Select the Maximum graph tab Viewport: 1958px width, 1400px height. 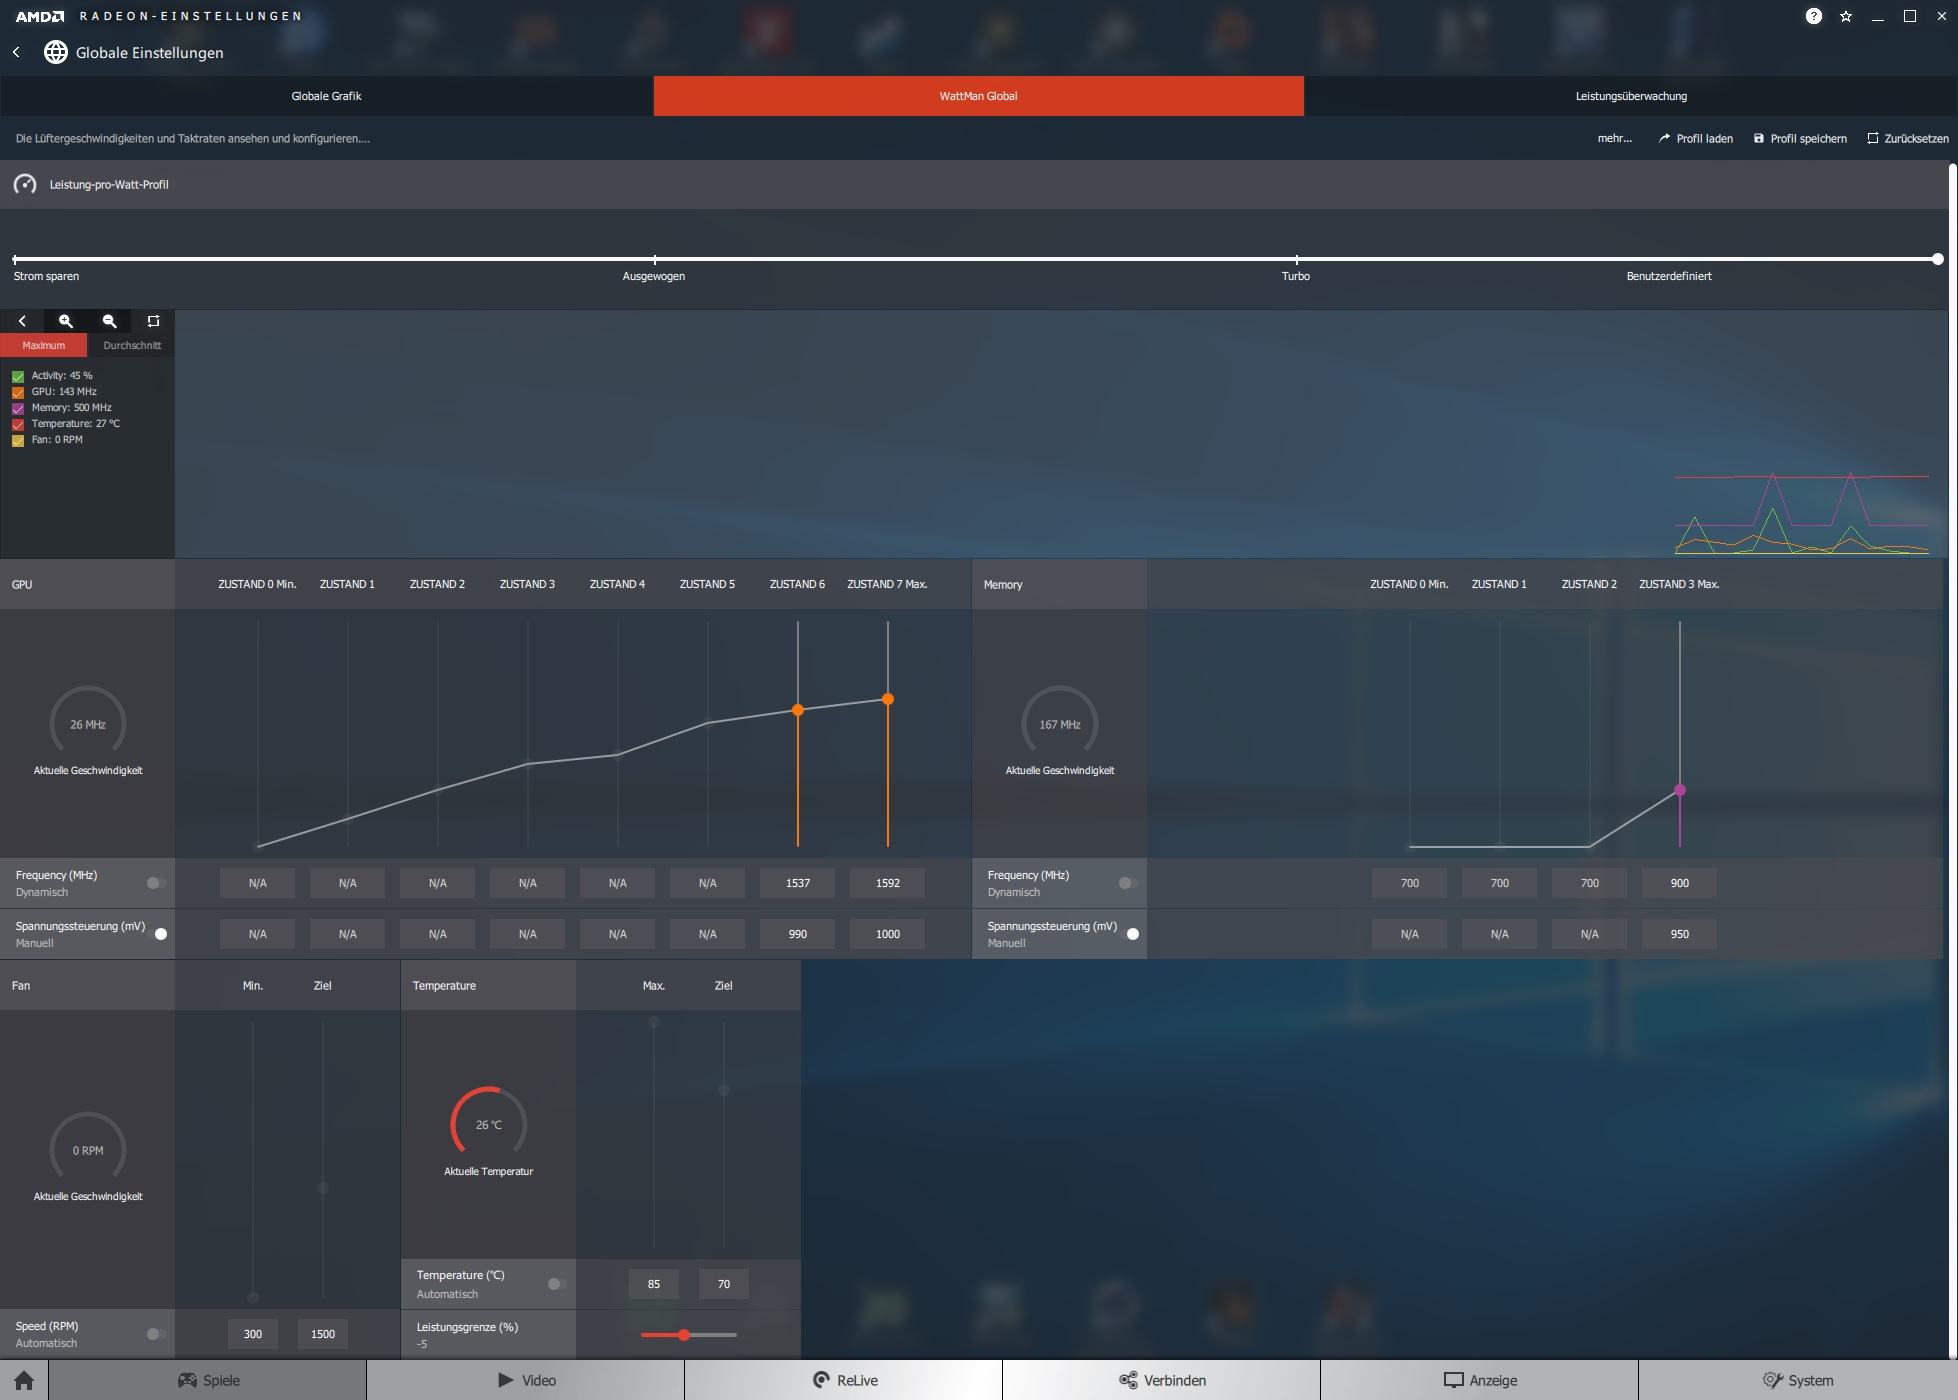[44, 345]
